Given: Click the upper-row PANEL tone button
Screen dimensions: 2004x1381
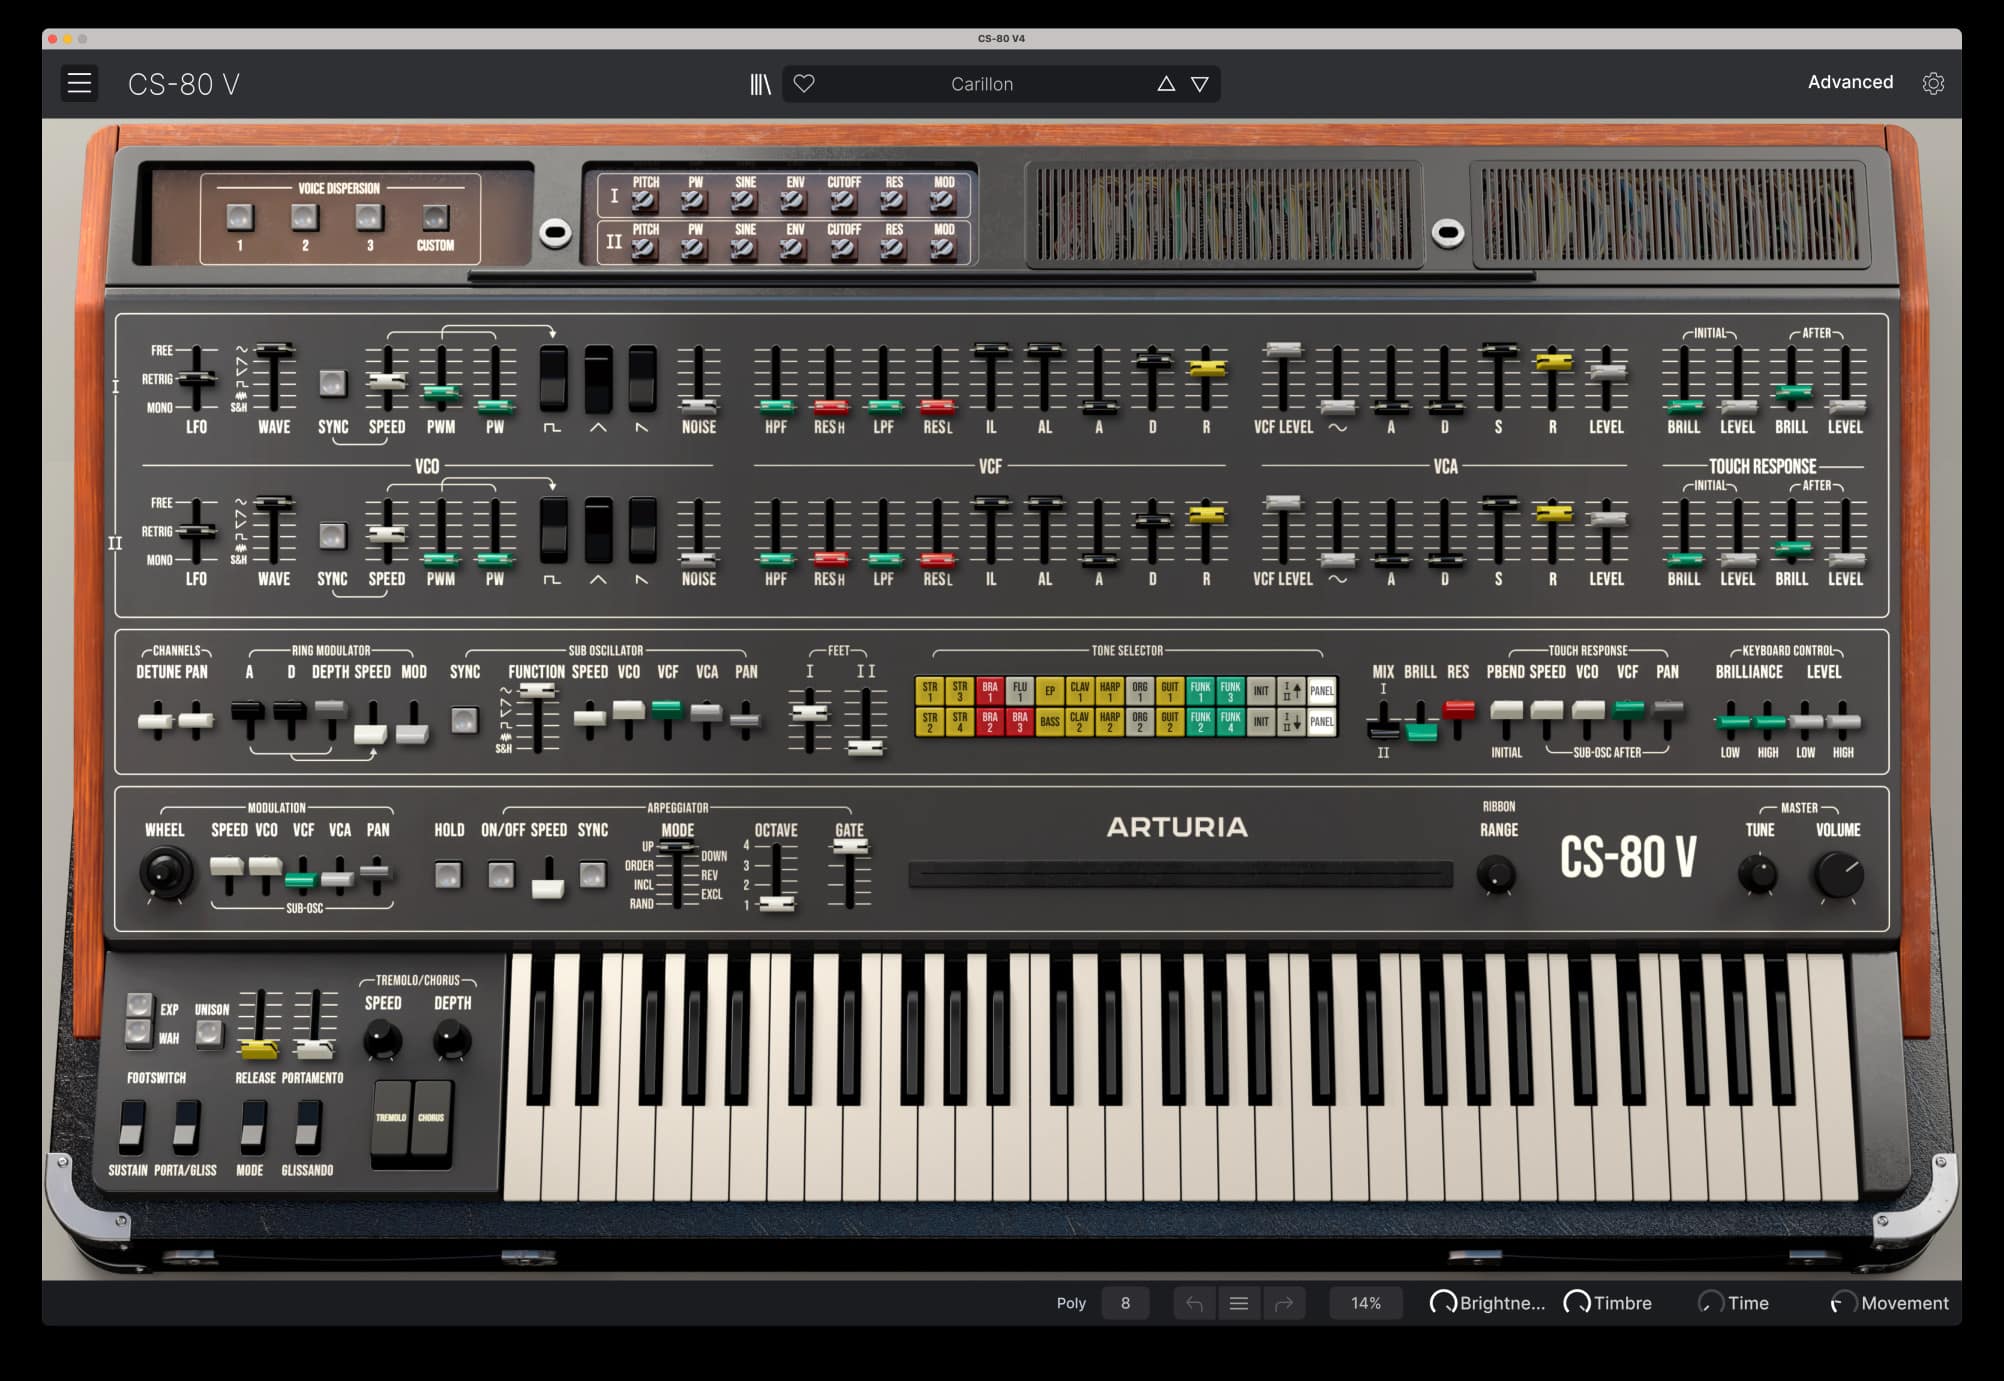Looking at the screenshot, I should [1322, 690].
